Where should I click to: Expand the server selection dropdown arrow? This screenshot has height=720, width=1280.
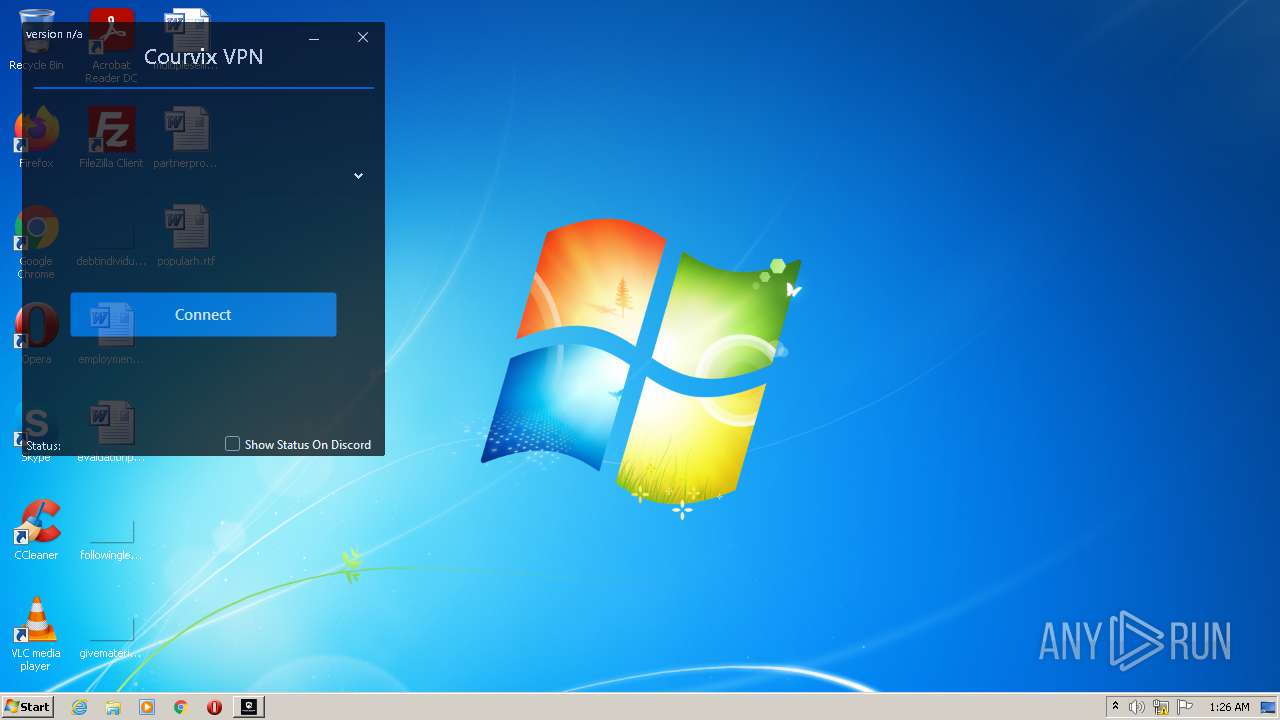click(x=358, y=176)
